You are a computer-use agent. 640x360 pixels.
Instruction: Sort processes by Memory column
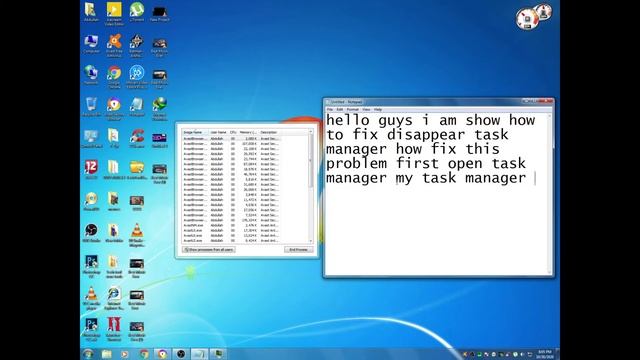248,132
